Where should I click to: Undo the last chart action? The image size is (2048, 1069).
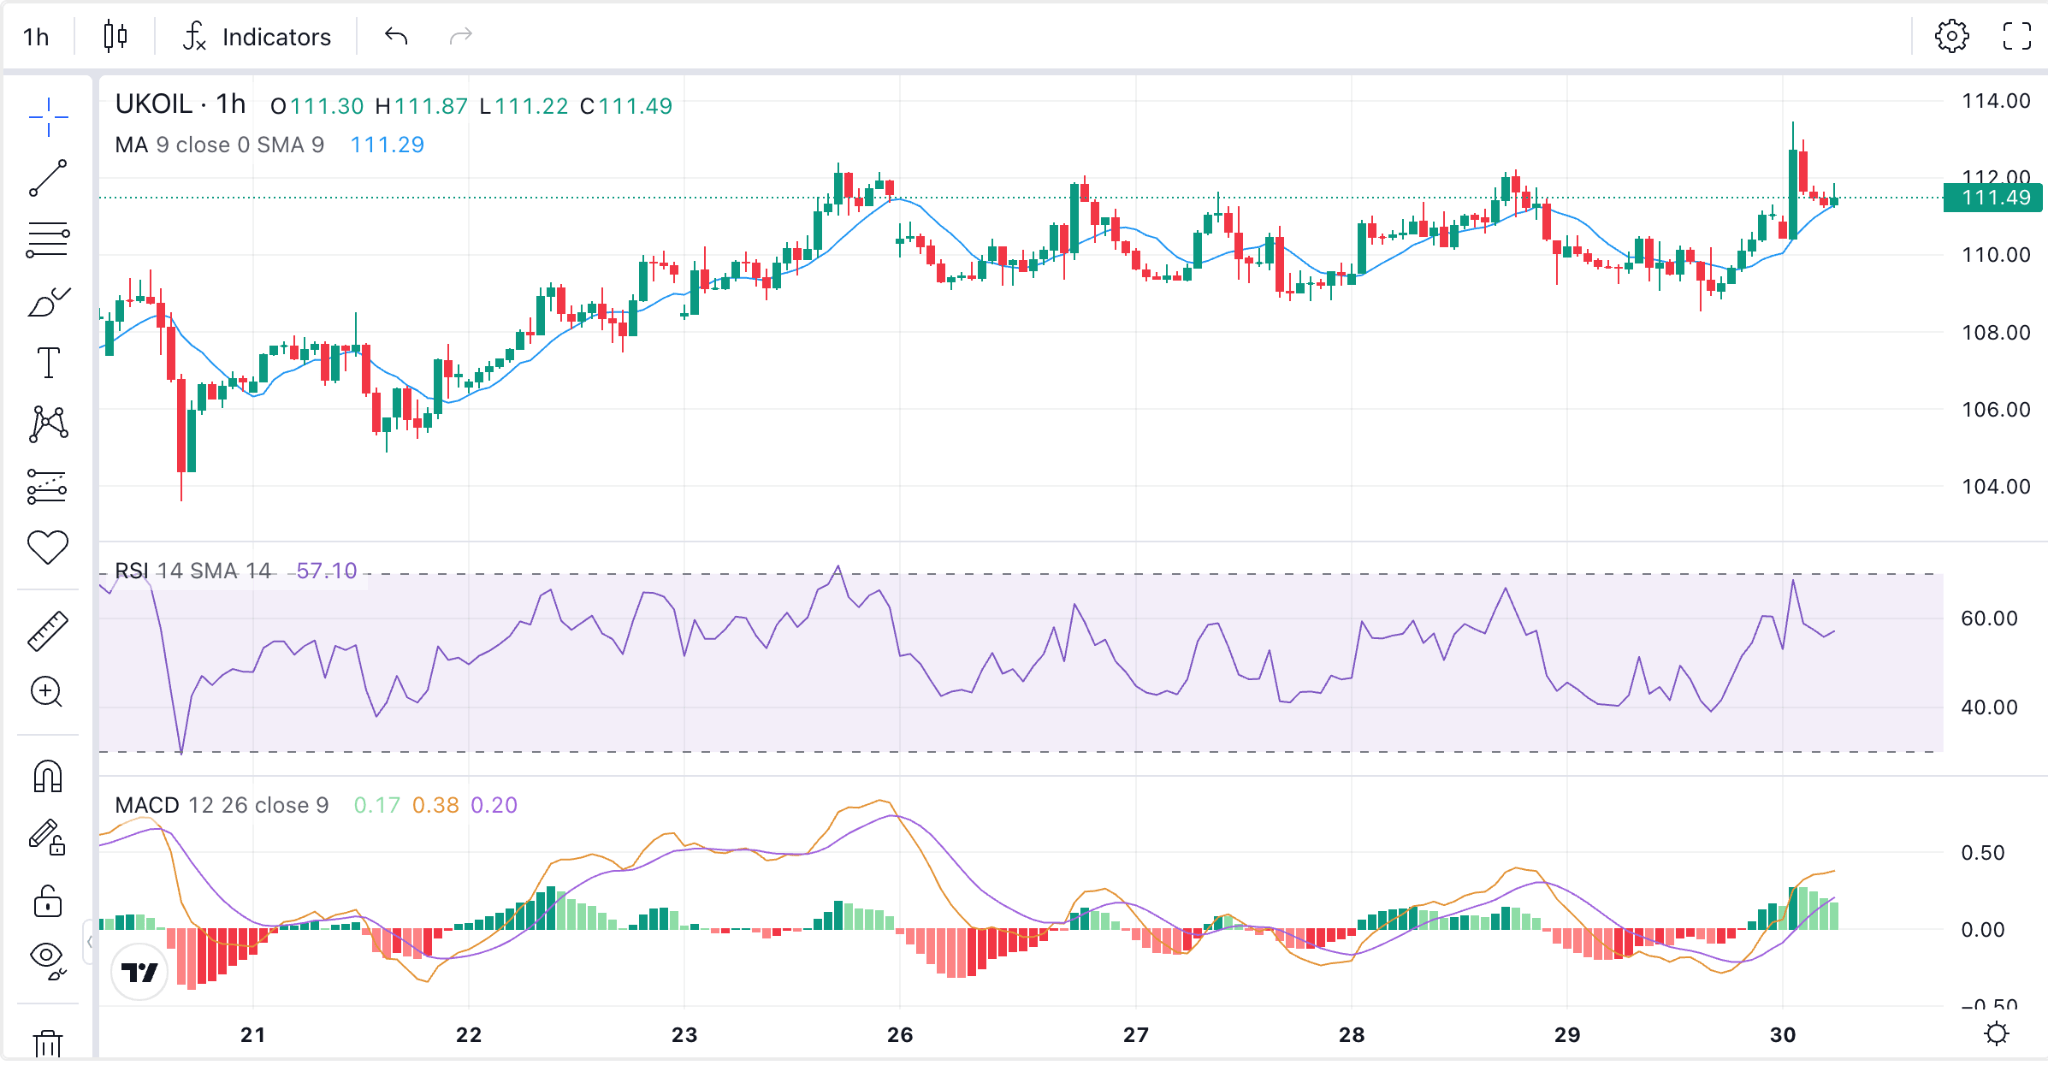[396, 37]
